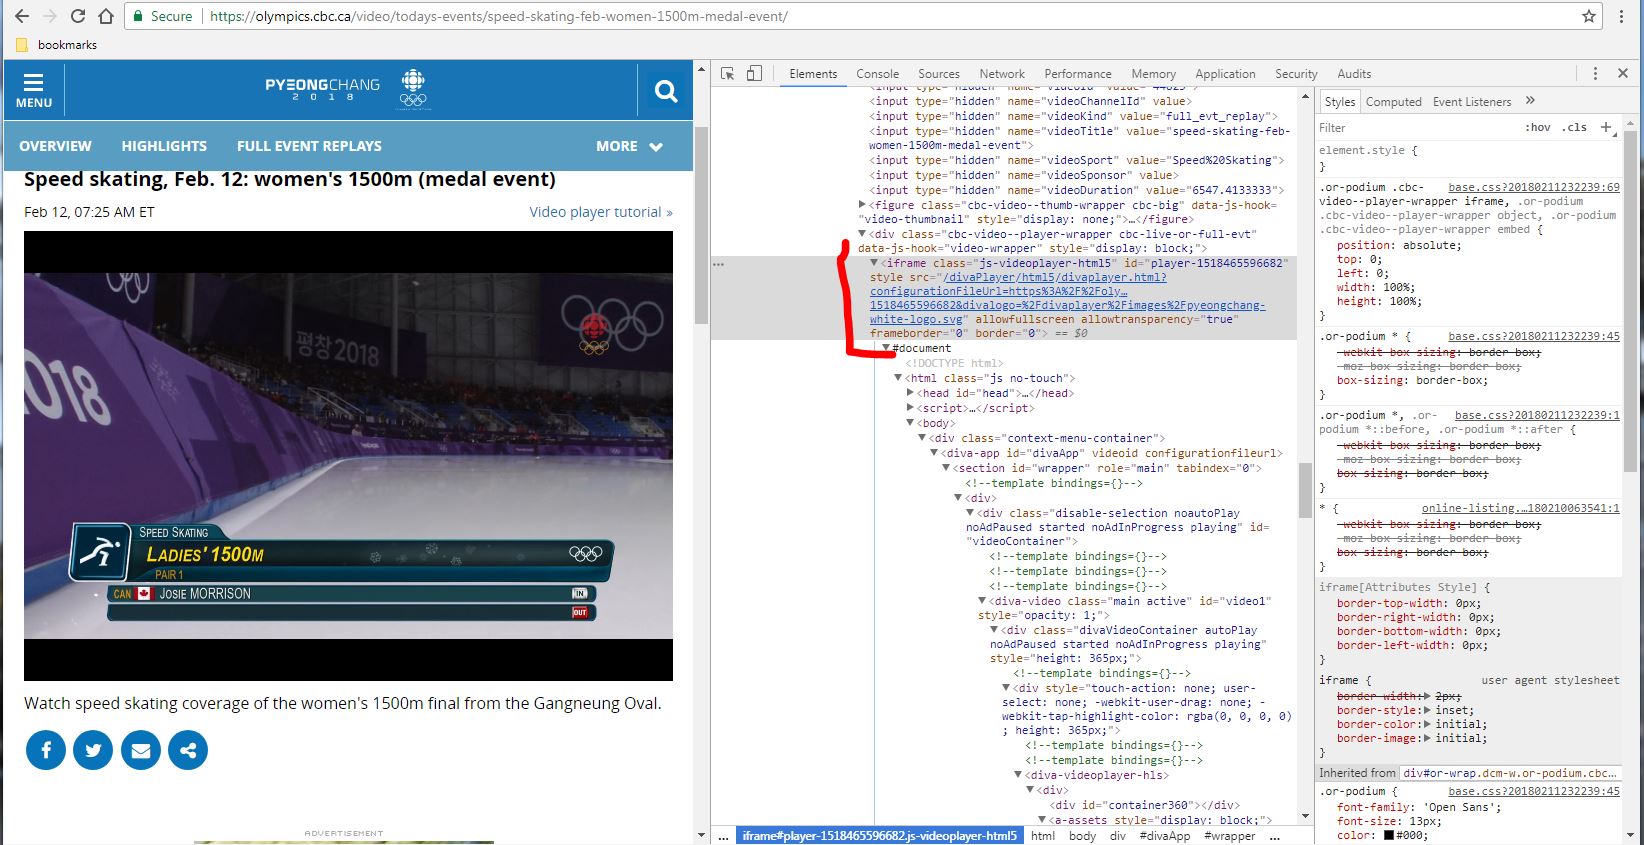Add a new style rule with plus icon

click(x=1606, y=127)
